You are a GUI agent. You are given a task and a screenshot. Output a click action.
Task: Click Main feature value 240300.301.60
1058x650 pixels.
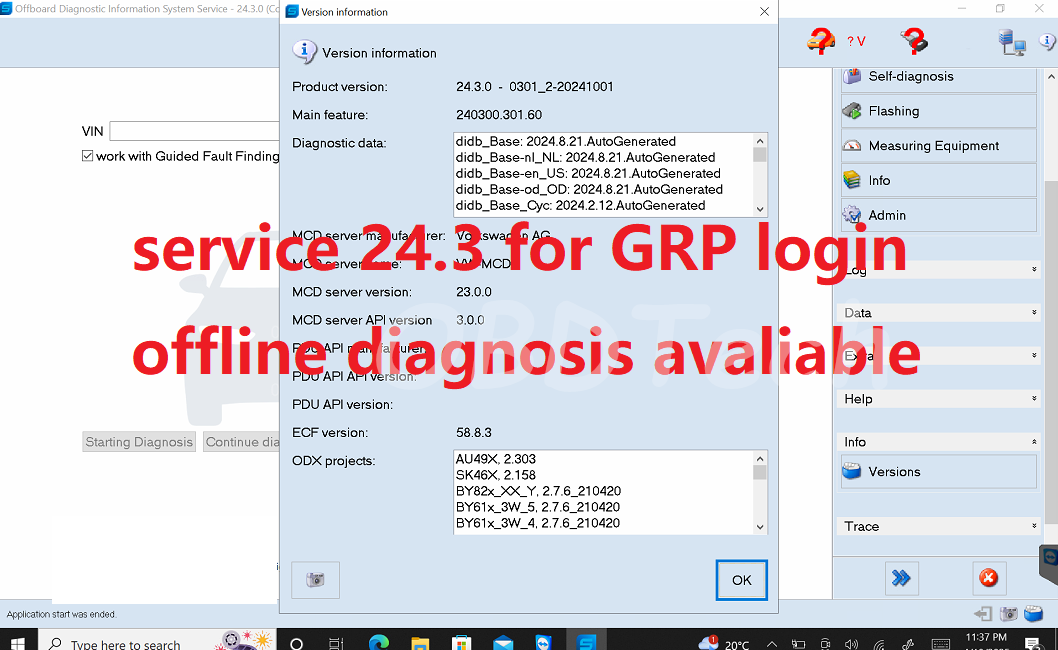pos(499,115)
